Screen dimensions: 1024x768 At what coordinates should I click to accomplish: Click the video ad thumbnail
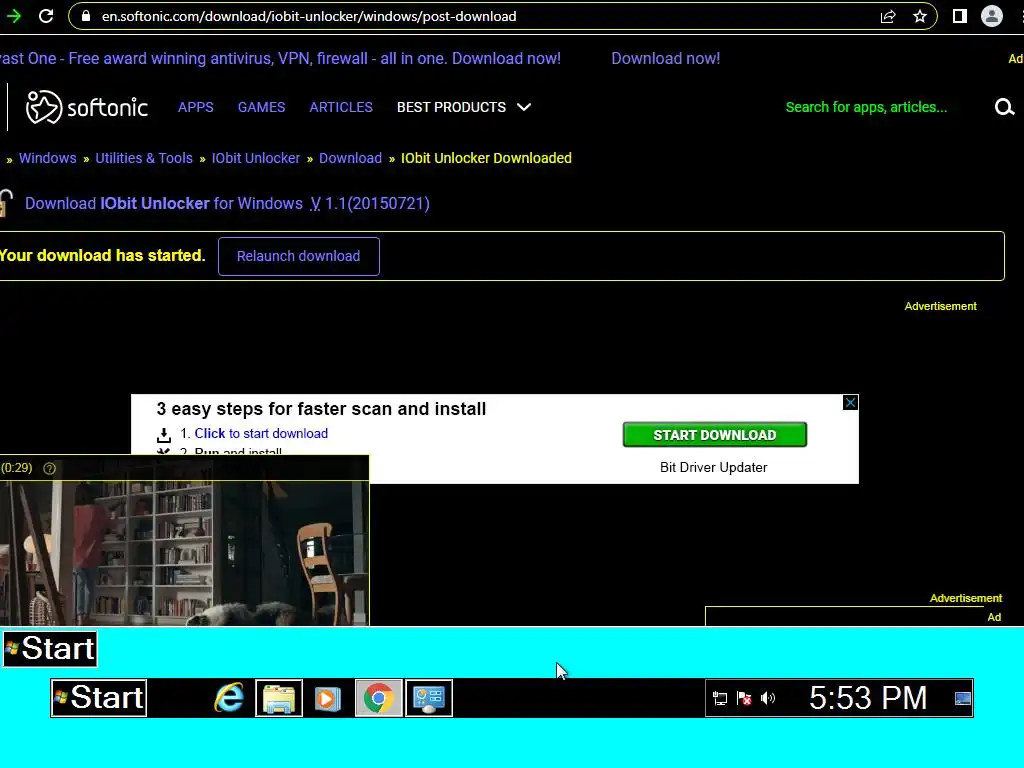pos(184,553)
